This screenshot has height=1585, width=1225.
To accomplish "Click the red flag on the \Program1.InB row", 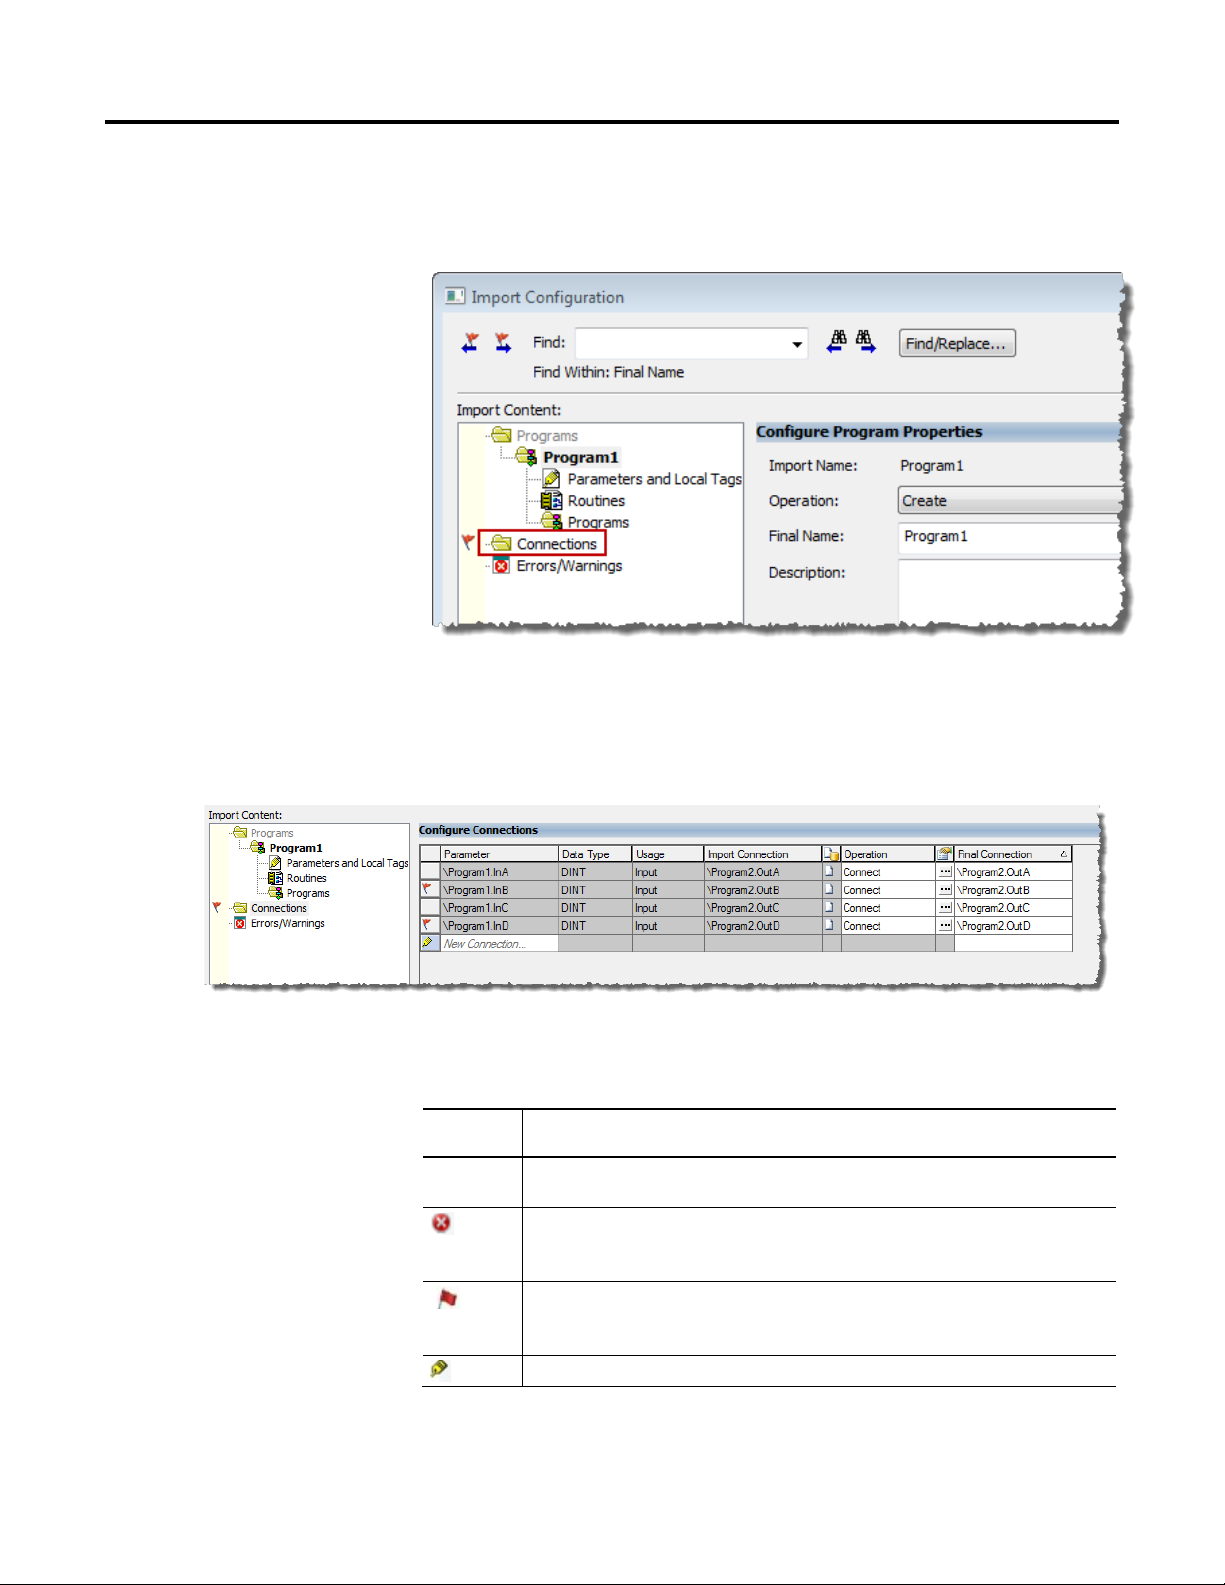I will pos(427,888).
